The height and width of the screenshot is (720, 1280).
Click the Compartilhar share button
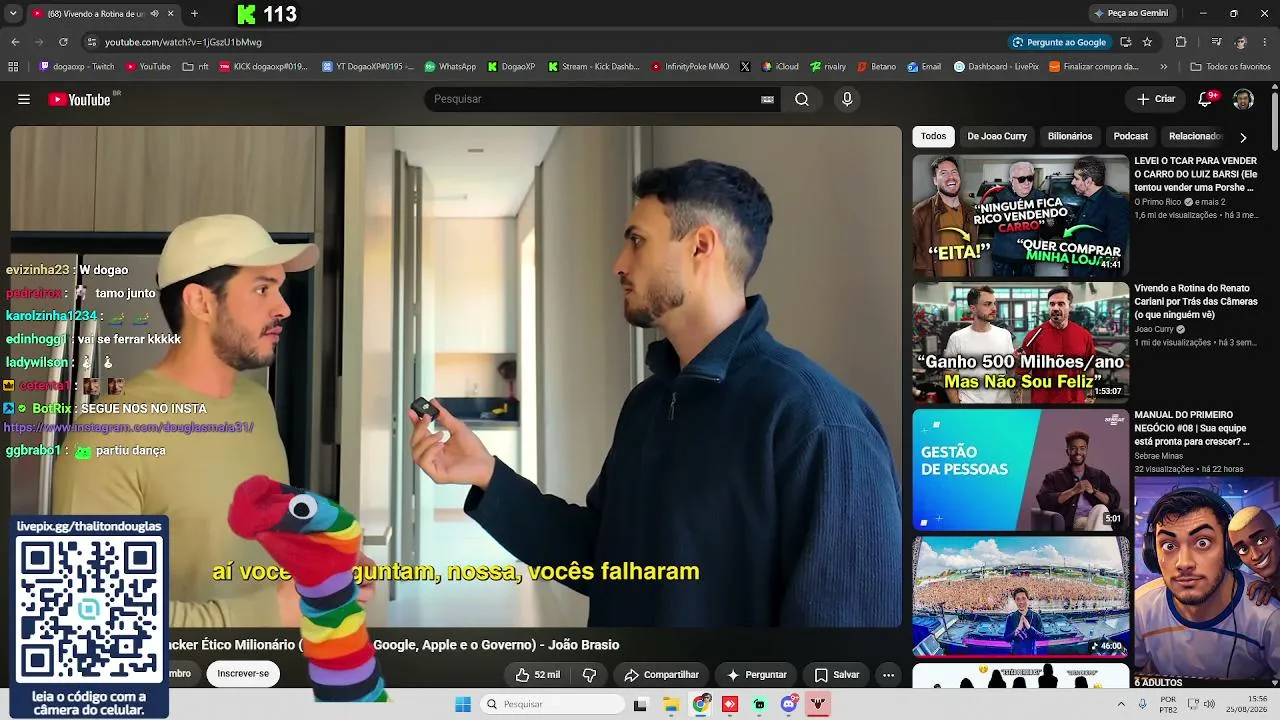click(x=661, y=675)
